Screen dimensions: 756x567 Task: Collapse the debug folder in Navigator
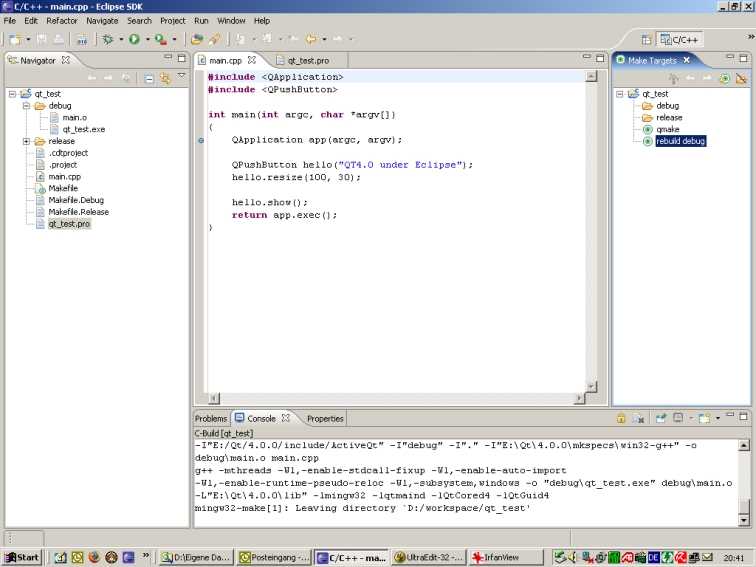[27, 106]
